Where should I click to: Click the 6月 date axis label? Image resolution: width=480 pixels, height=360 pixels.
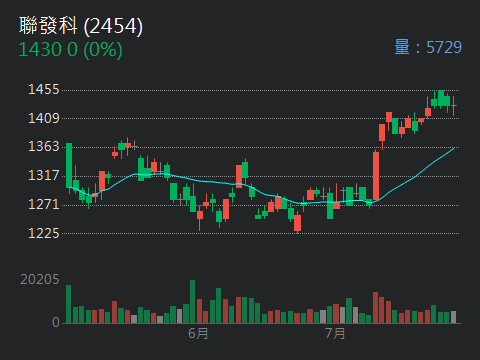(x=198, y=333)
